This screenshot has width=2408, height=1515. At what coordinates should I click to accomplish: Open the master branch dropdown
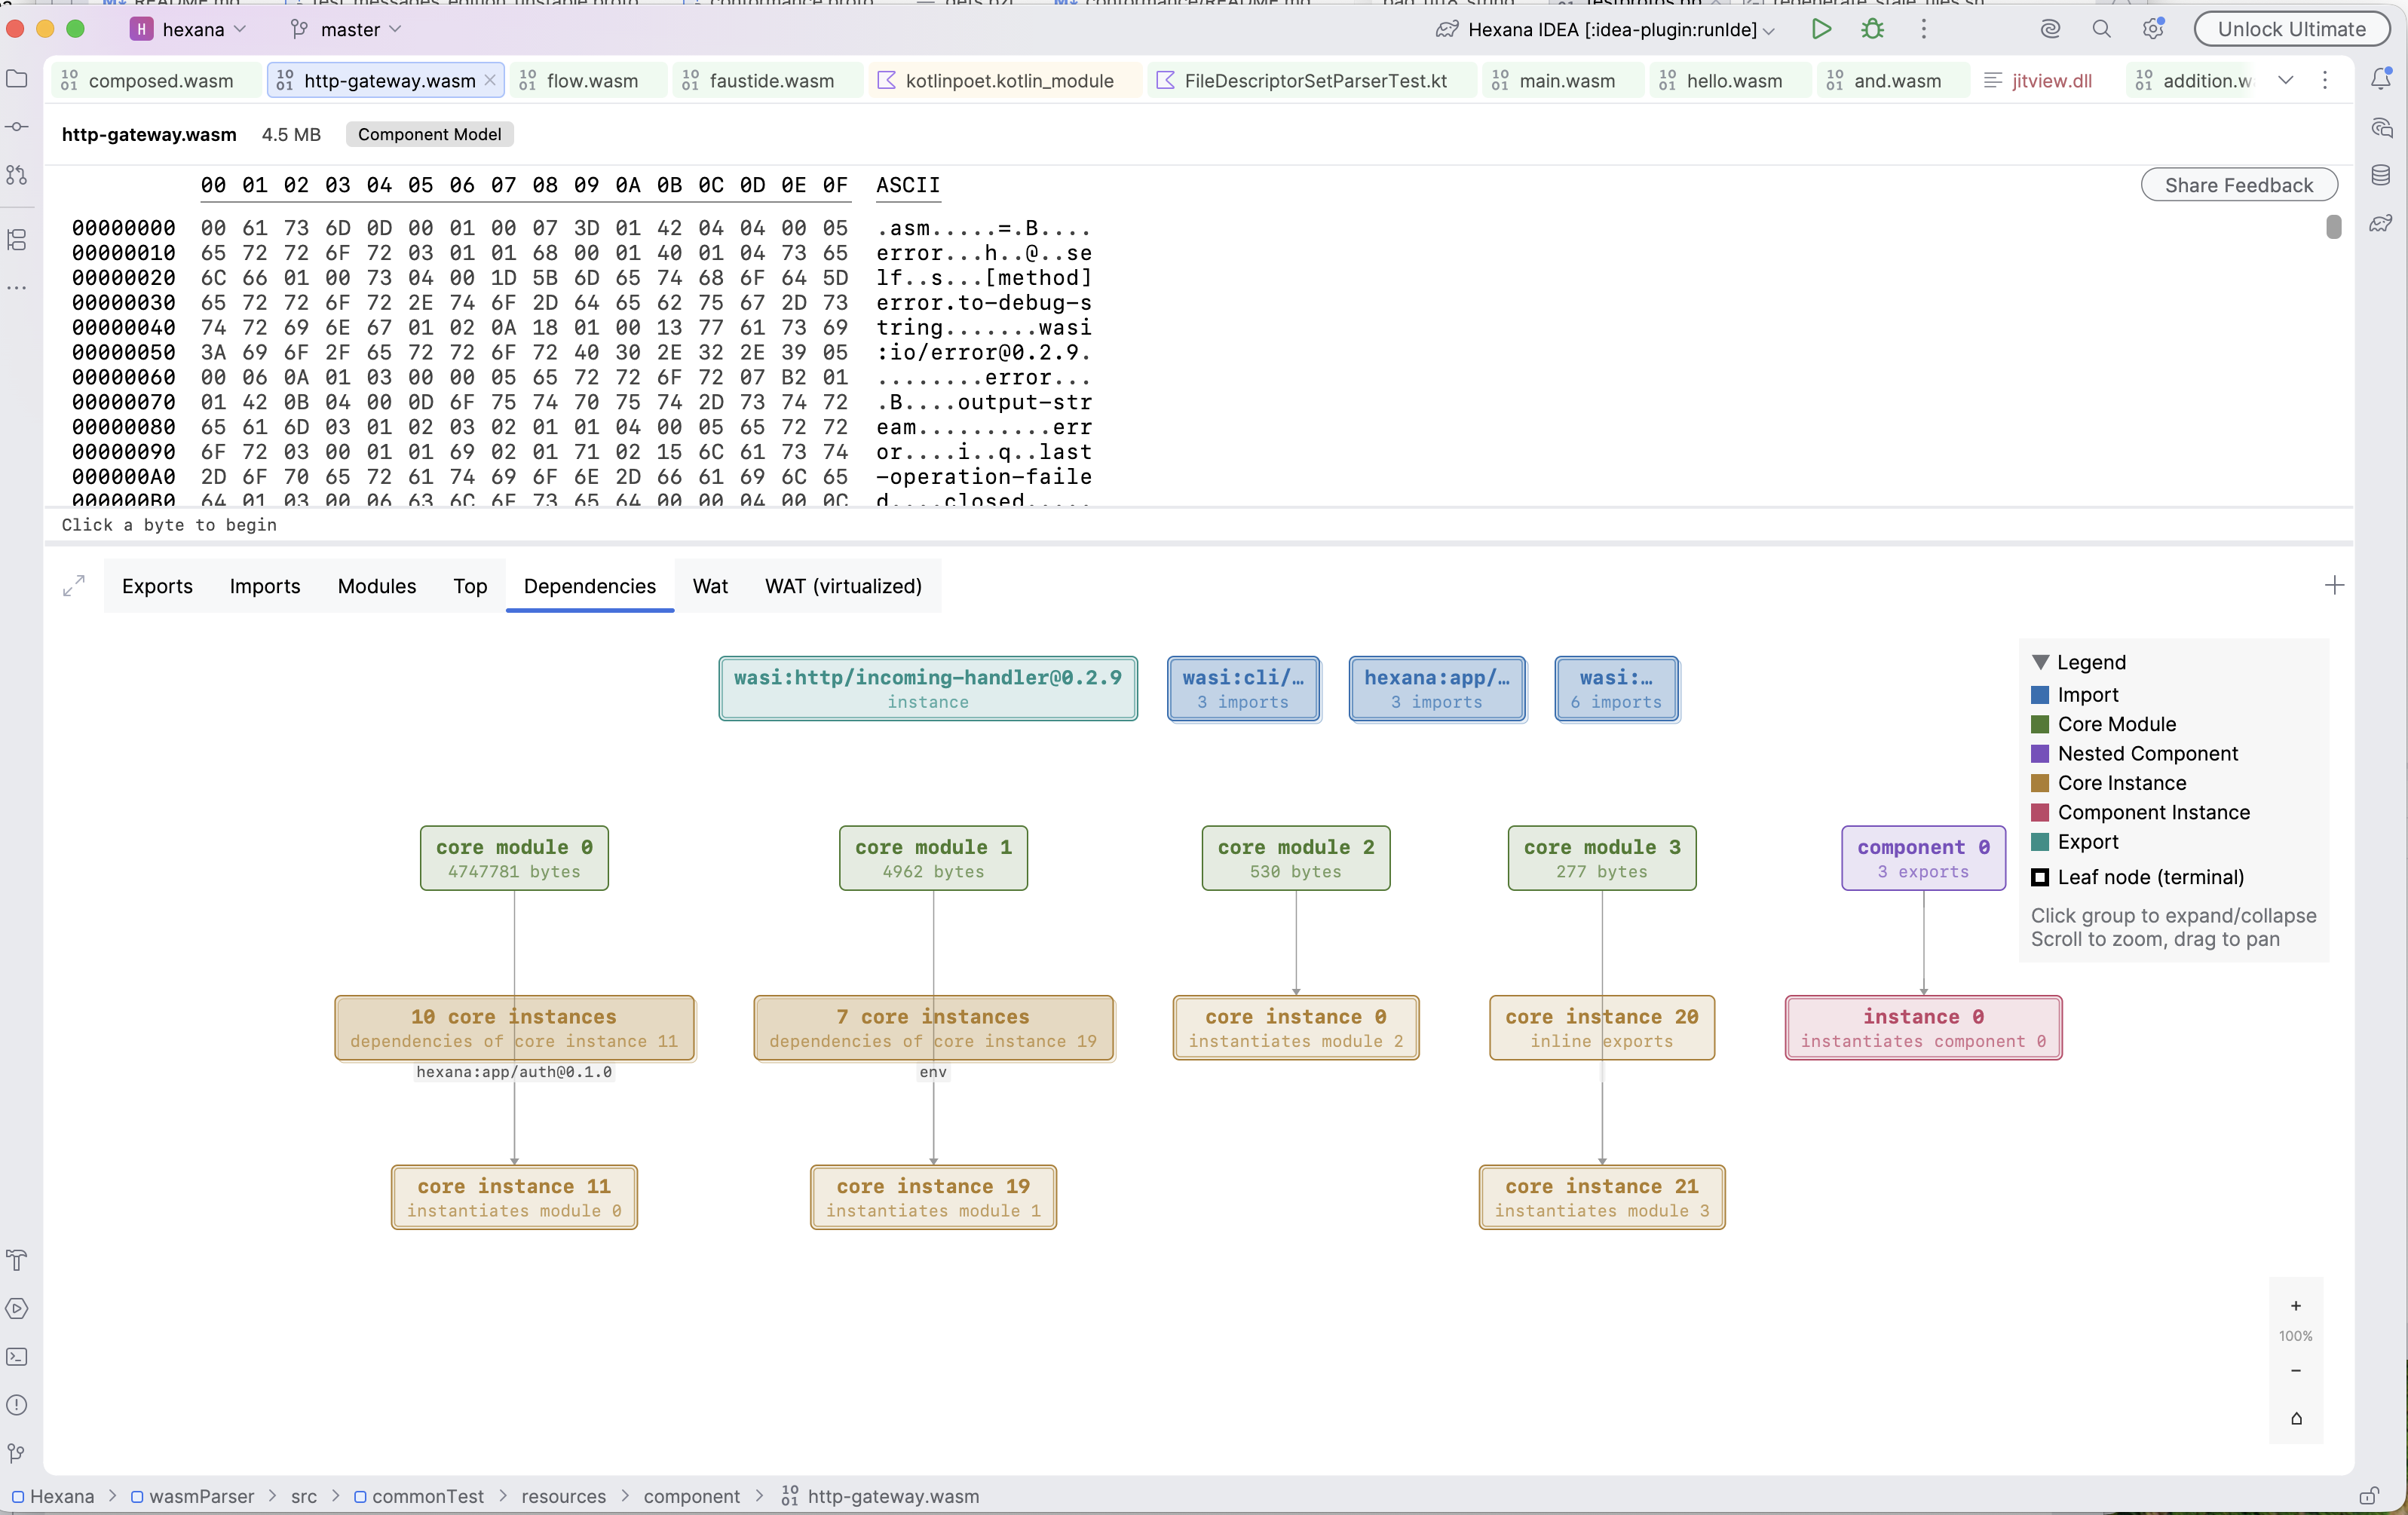(346, 29)
